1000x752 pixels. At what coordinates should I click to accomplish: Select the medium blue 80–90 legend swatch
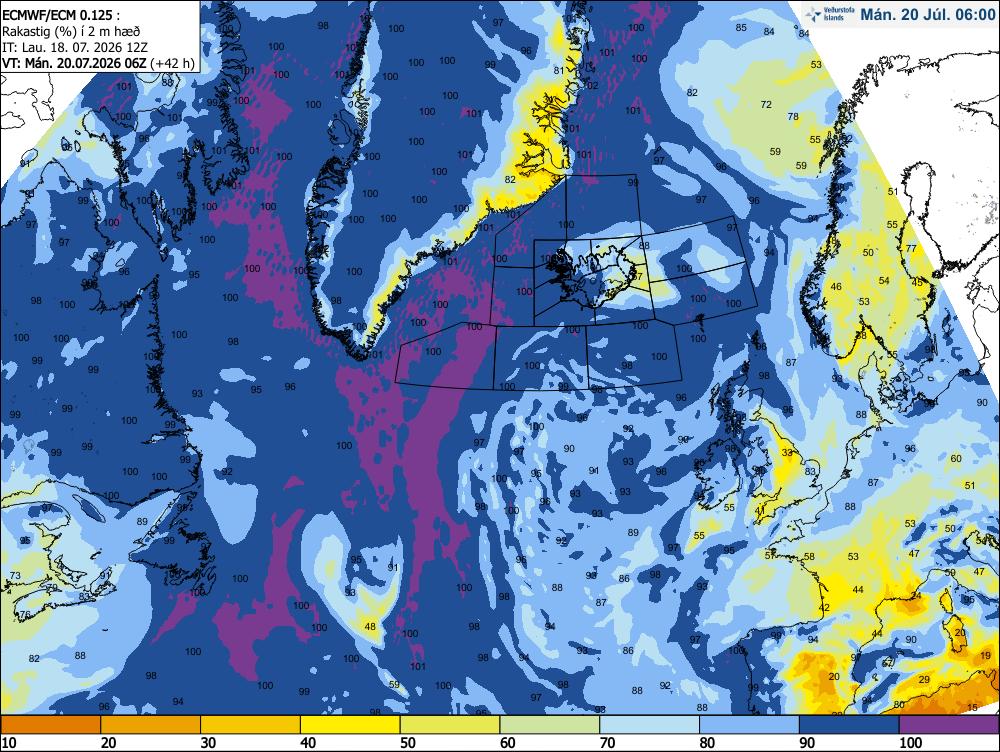pos(749,725)
